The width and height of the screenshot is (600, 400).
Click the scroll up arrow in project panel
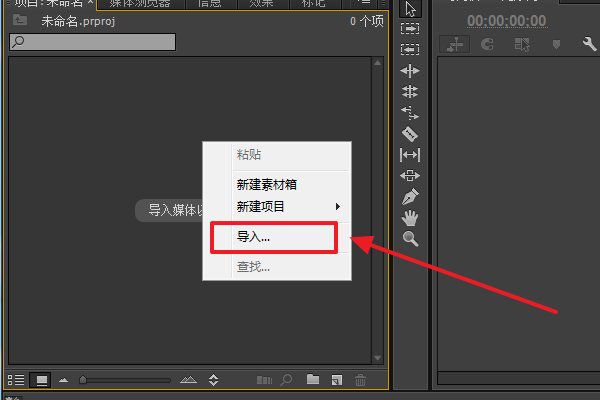[378, 62]
